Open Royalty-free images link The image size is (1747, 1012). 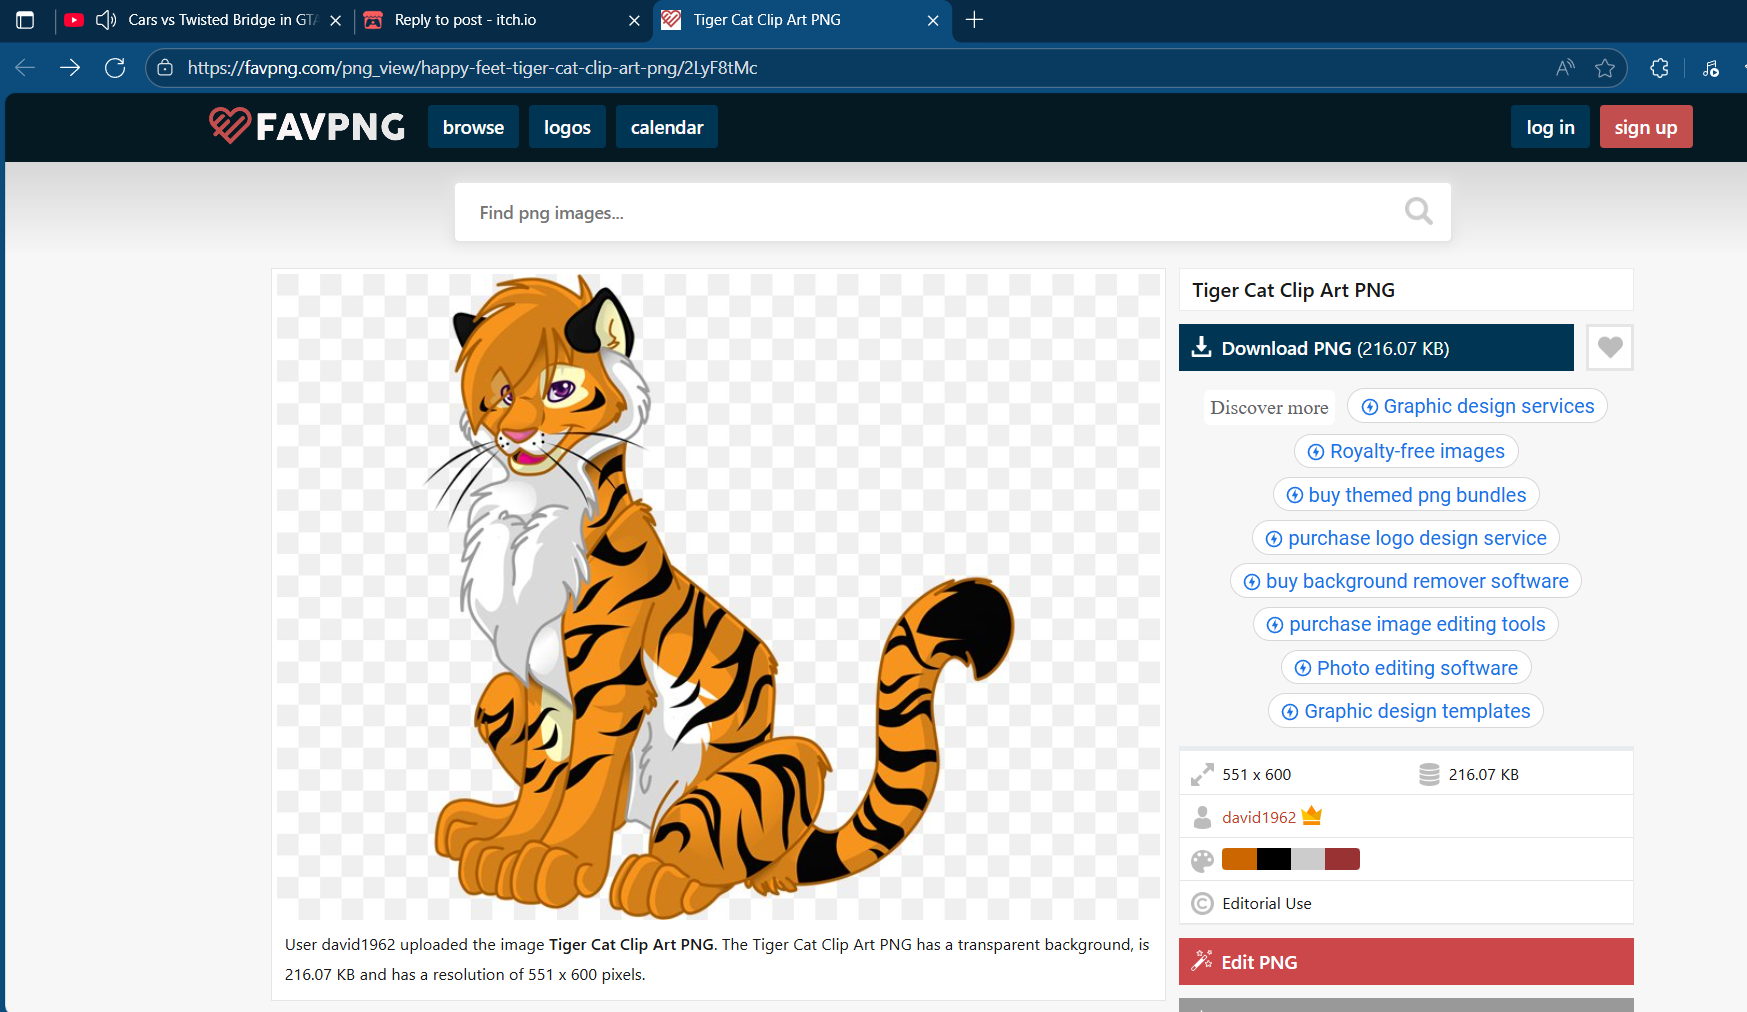(x=1406, y=451)
